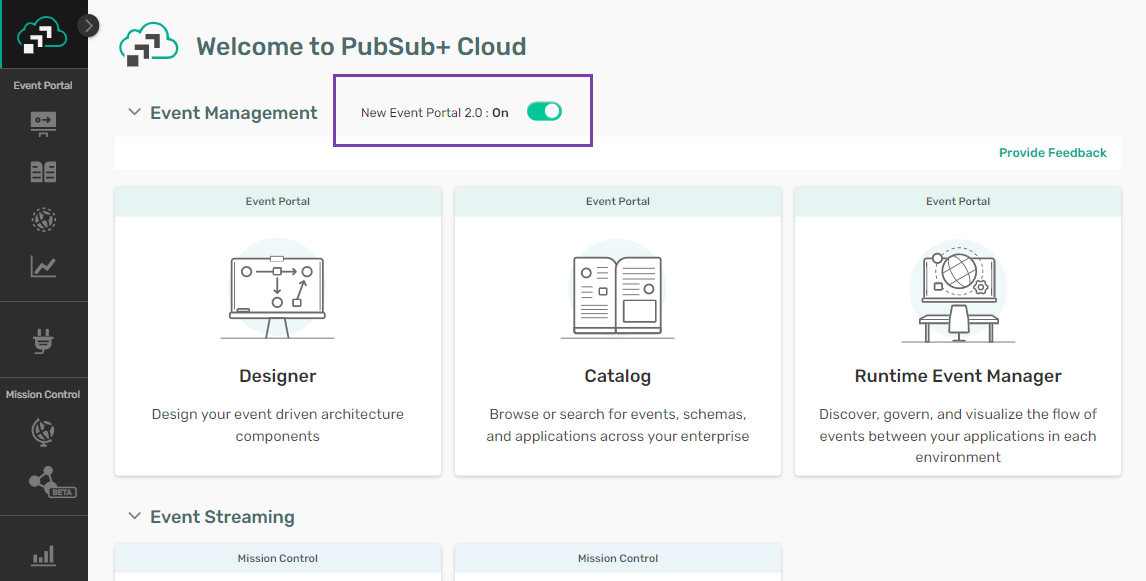Collapse the Event Management section

click(134, 112)
